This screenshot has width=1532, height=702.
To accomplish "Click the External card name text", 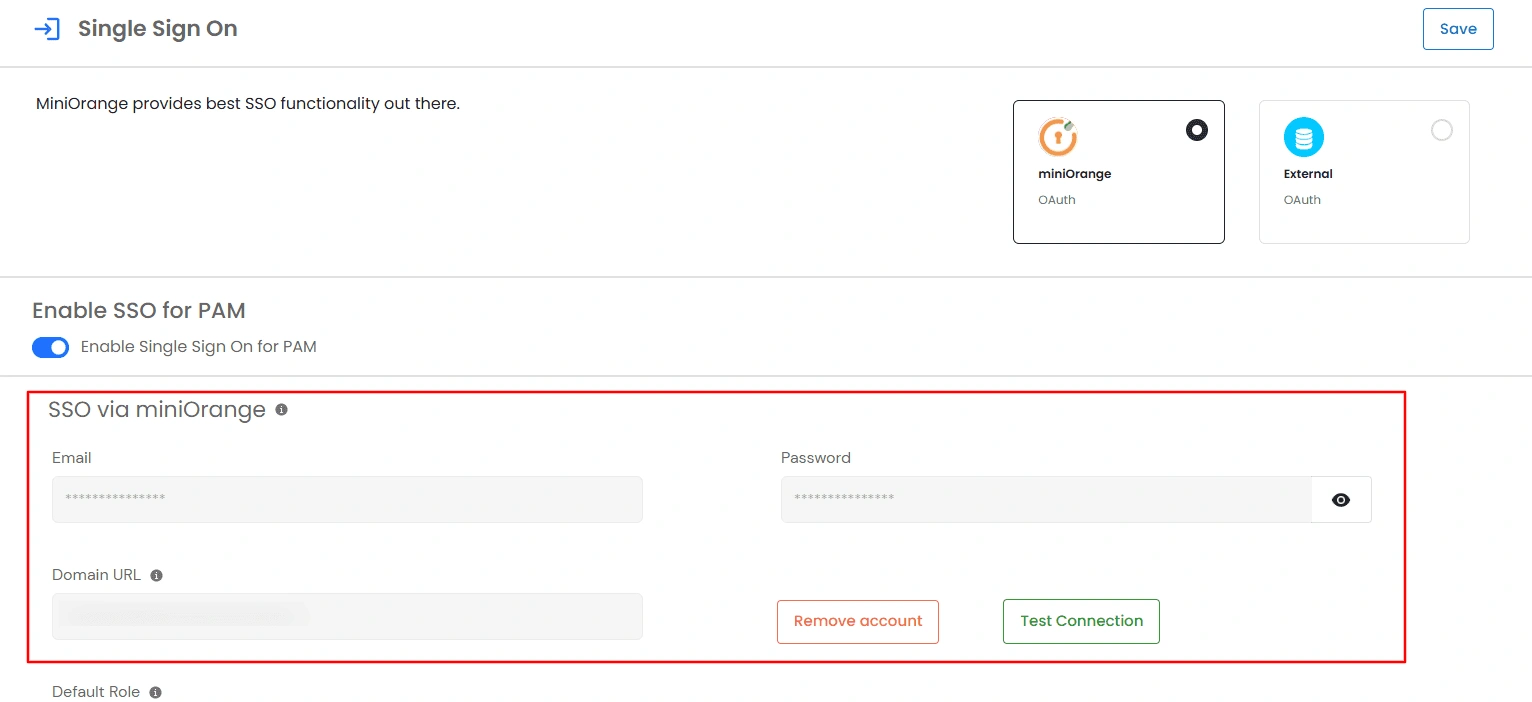I will (1308, 174).
